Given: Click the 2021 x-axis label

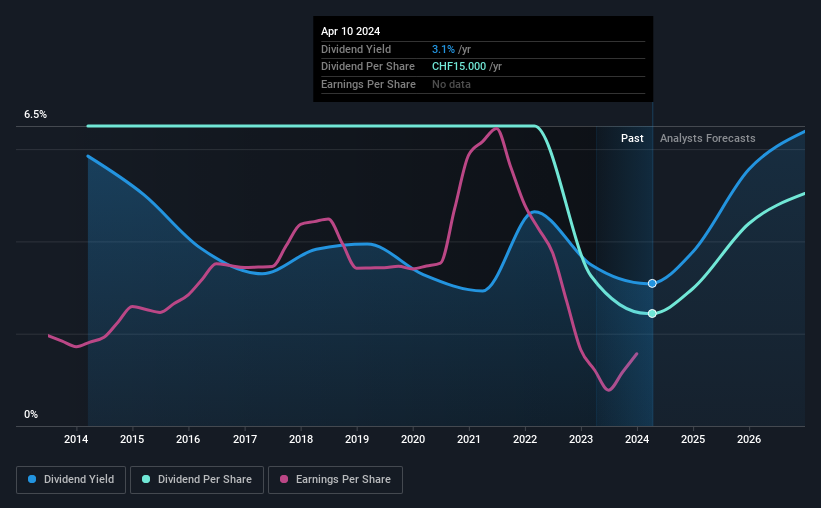Looking at the screenshot, I should pos(469,439).
